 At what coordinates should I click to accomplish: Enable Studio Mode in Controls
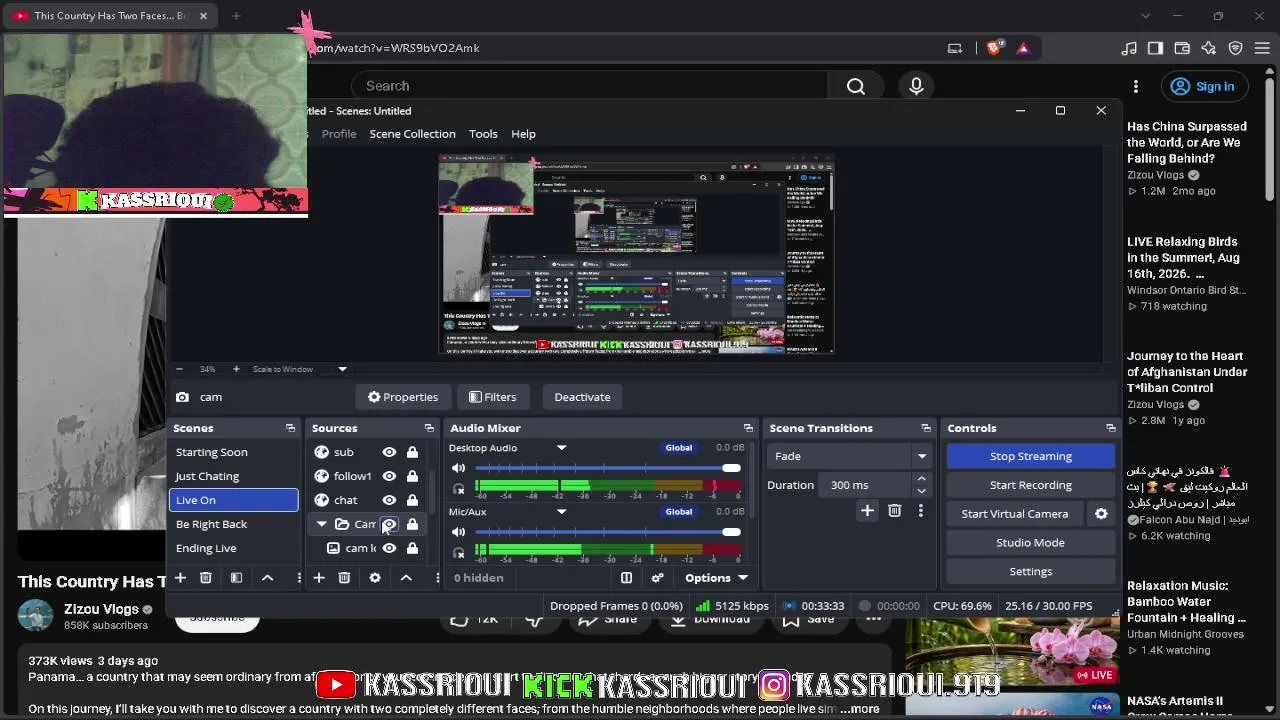[1031, 543]
